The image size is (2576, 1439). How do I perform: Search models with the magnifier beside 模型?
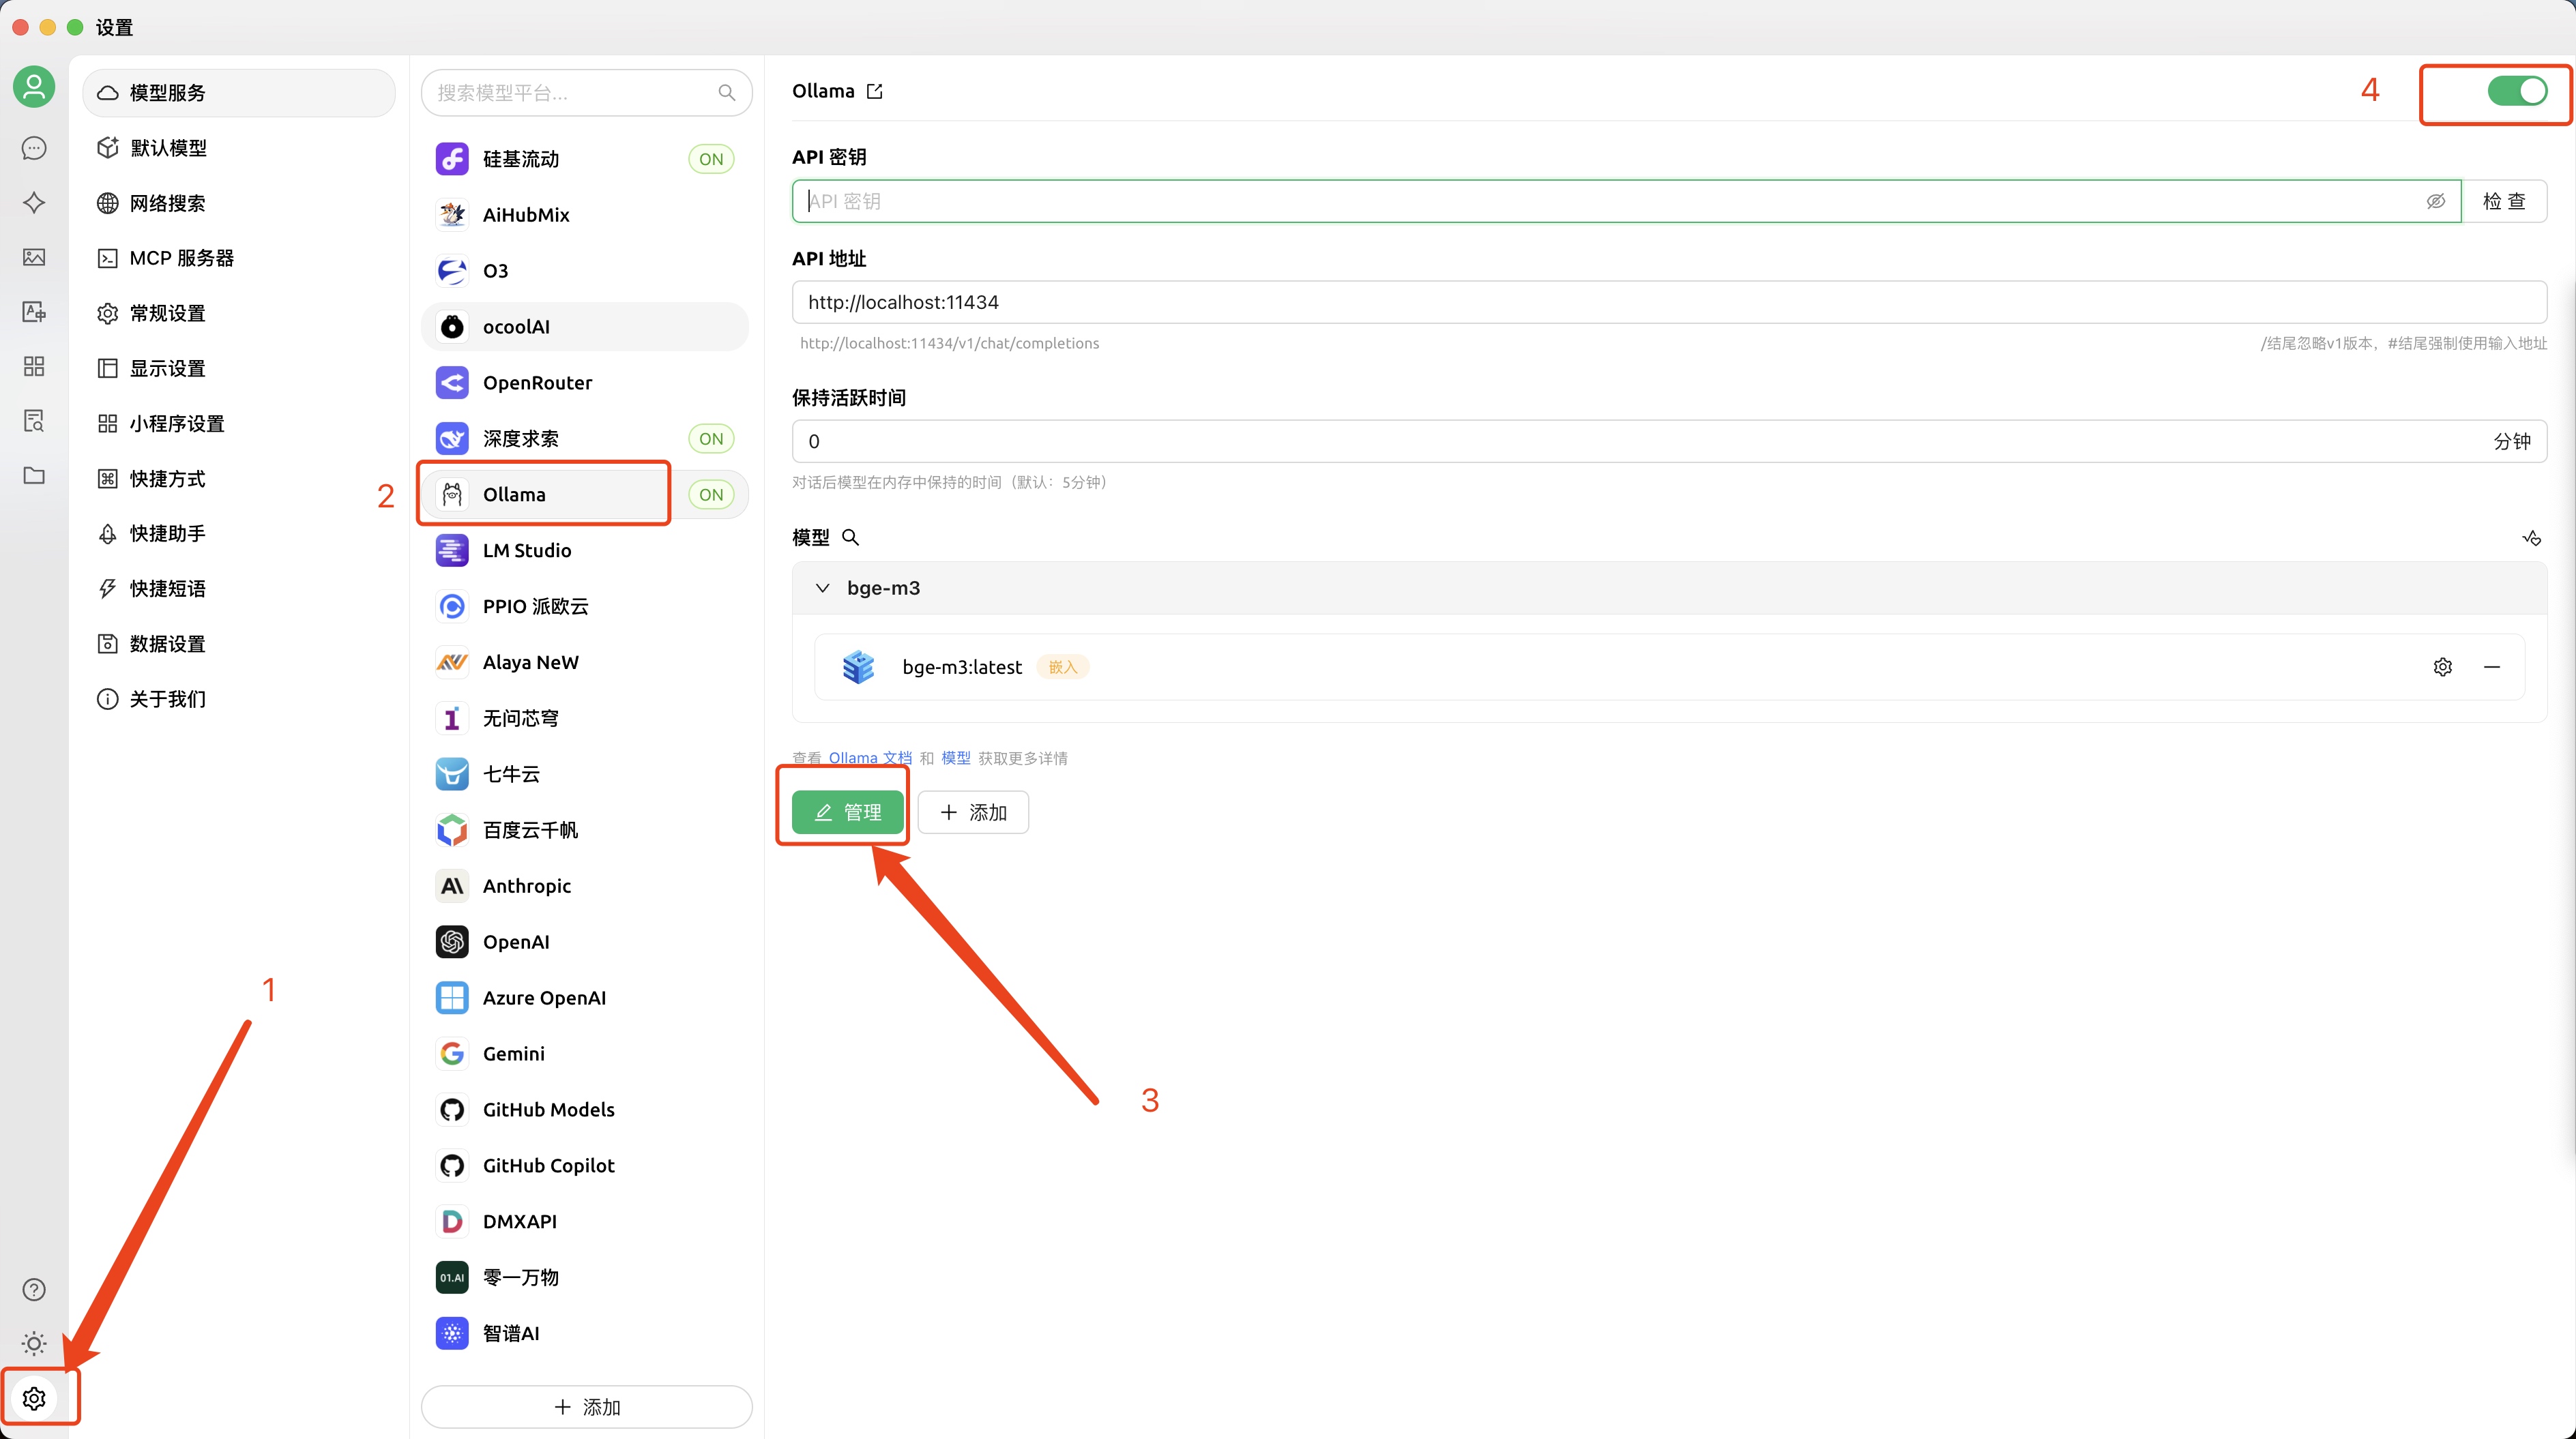[851, 537]
